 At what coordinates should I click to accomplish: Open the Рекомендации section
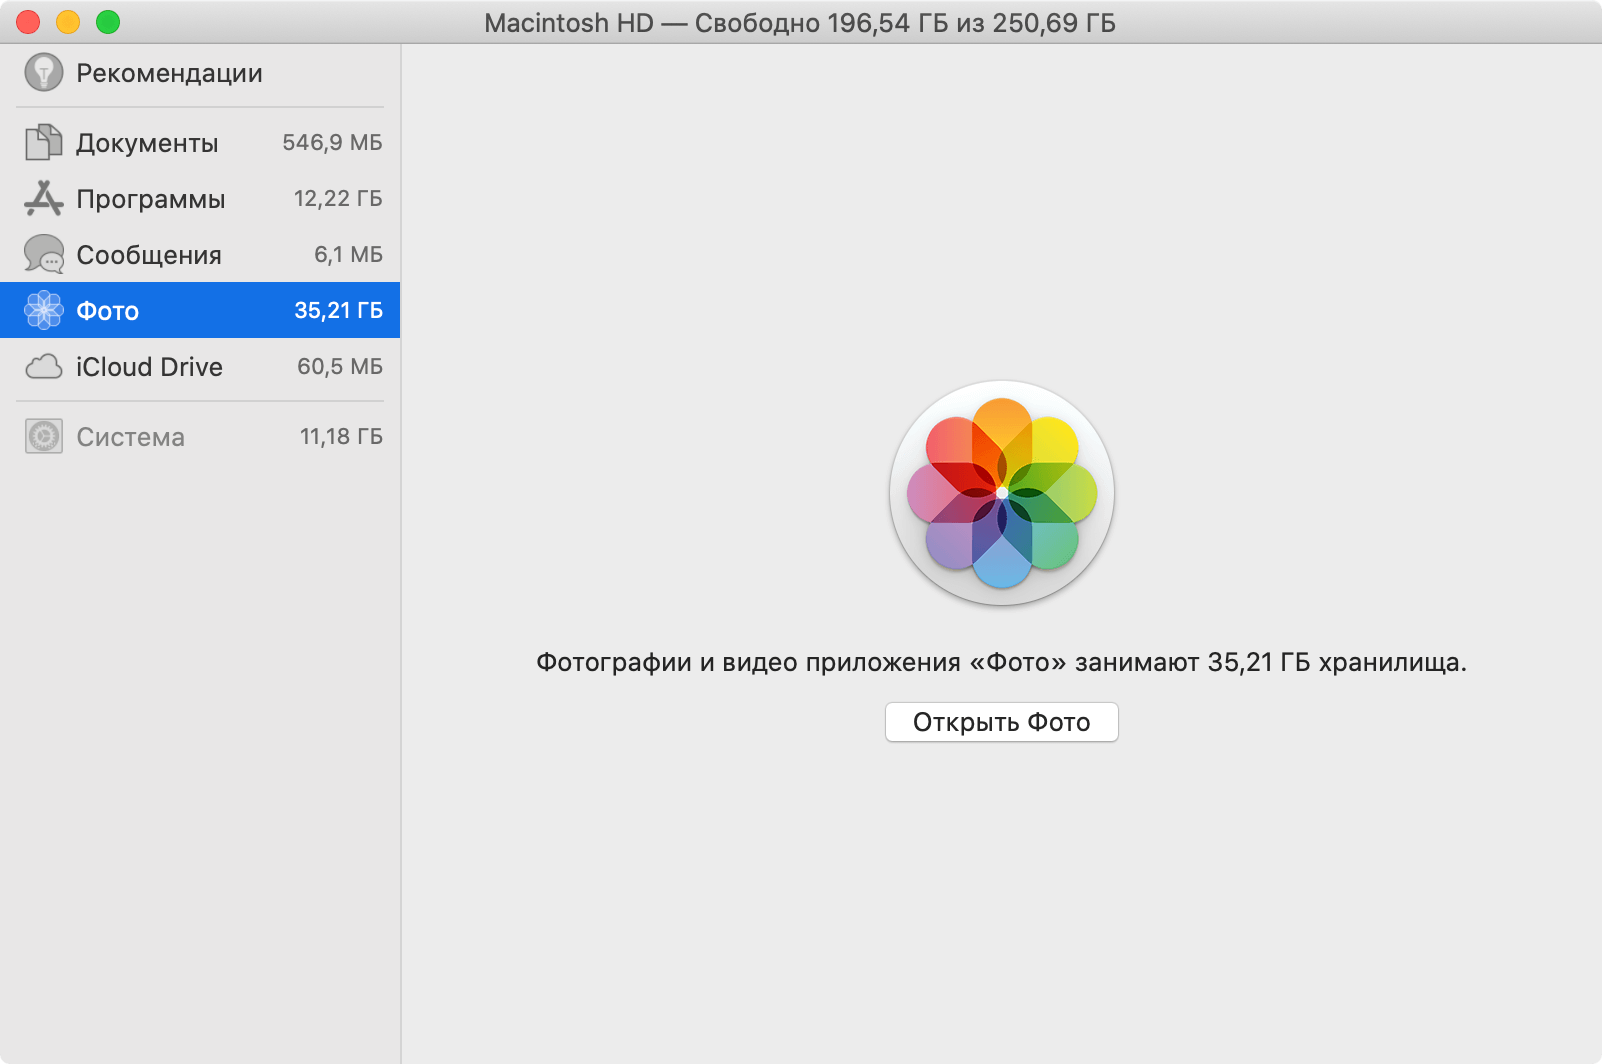pos(169,73)
